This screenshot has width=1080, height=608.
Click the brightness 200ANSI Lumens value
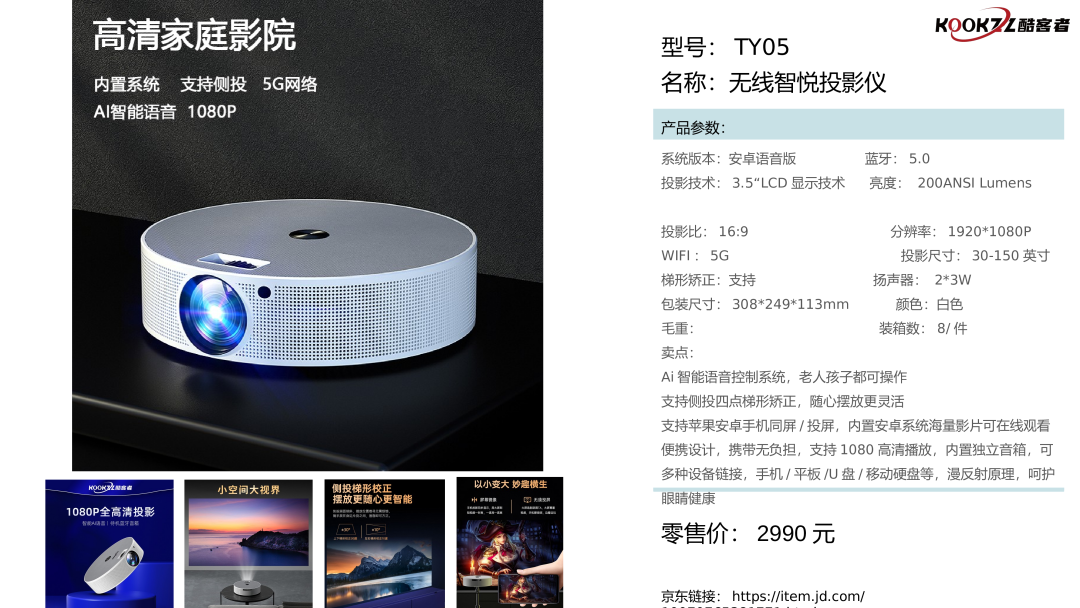click(x=974, y=183)
